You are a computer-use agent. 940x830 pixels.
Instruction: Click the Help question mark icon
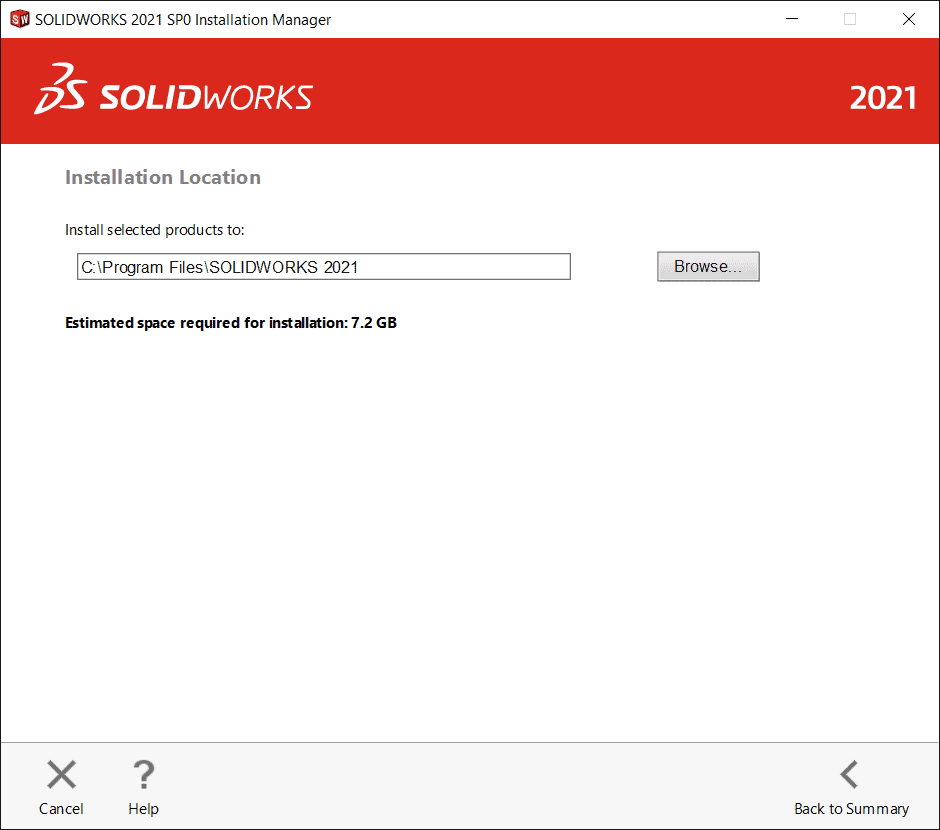pyautogui.click(x=144, y=775)
